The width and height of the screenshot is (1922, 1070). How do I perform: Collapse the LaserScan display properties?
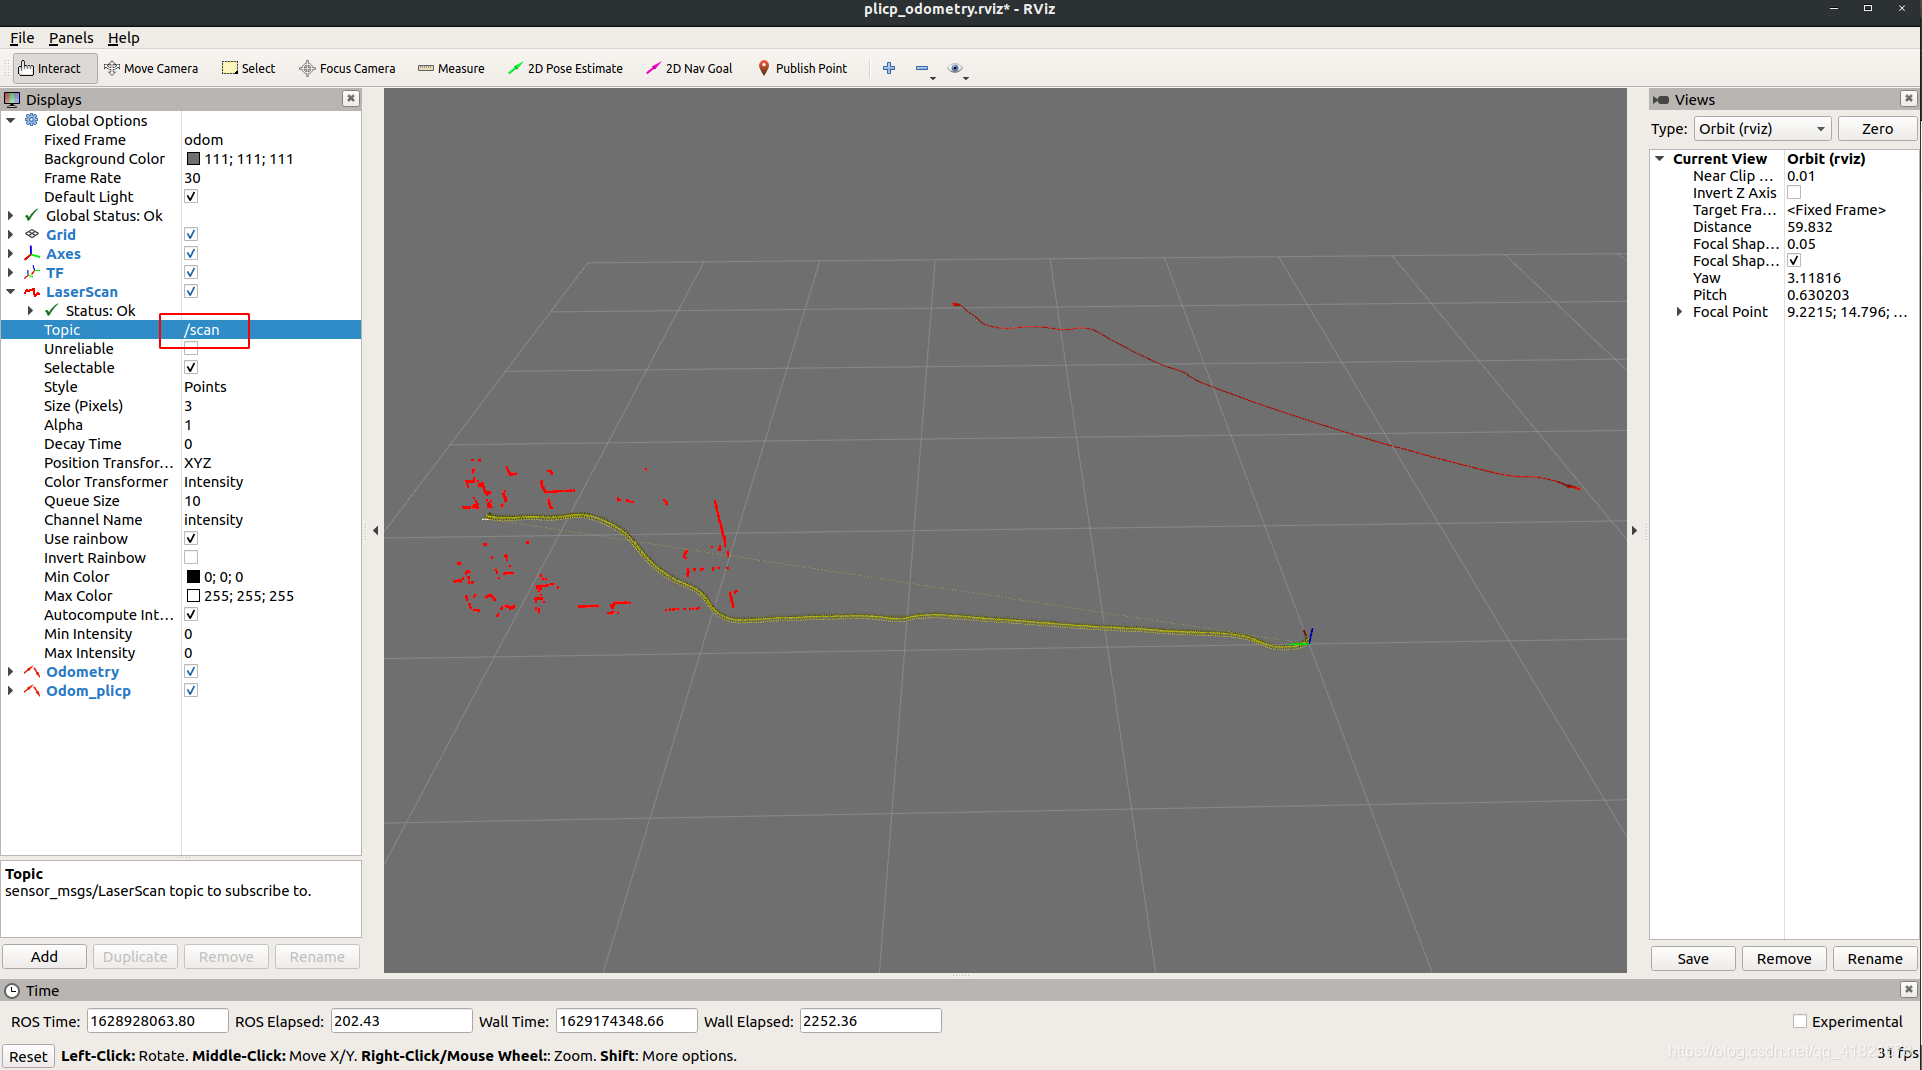tap(11, 291)
